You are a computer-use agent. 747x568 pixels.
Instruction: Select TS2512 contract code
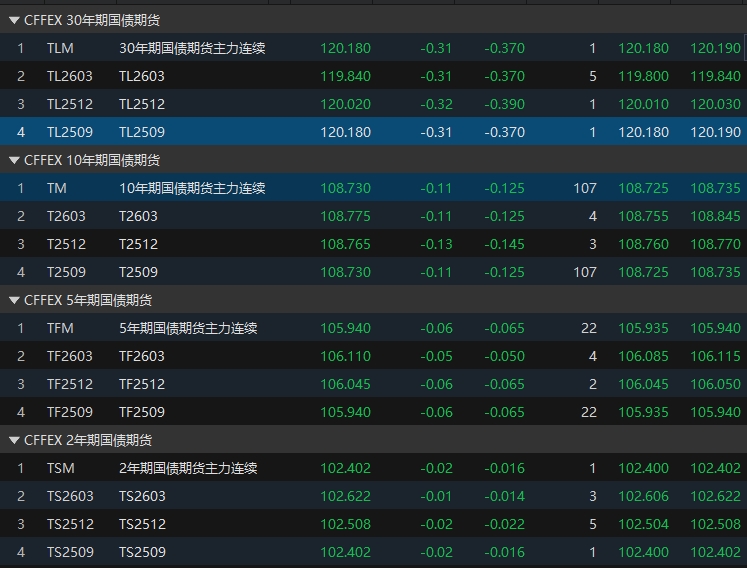tap(70, 525)
